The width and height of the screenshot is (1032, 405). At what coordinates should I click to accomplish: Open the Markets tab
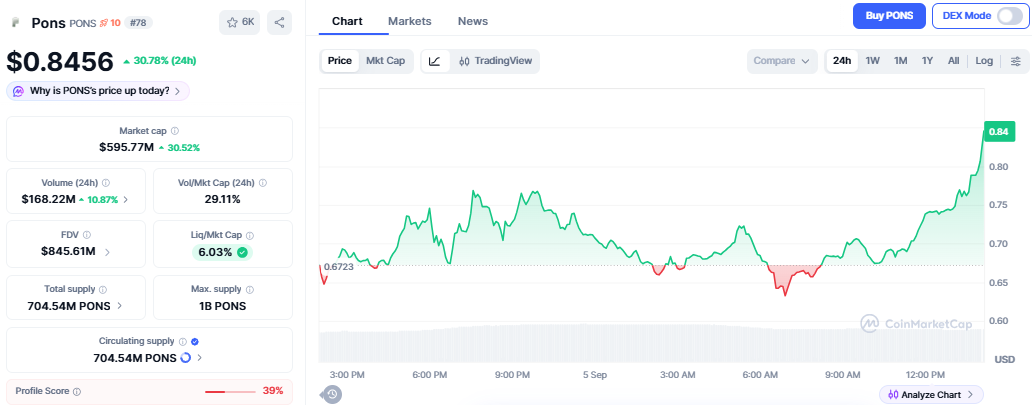coord(409,21)
